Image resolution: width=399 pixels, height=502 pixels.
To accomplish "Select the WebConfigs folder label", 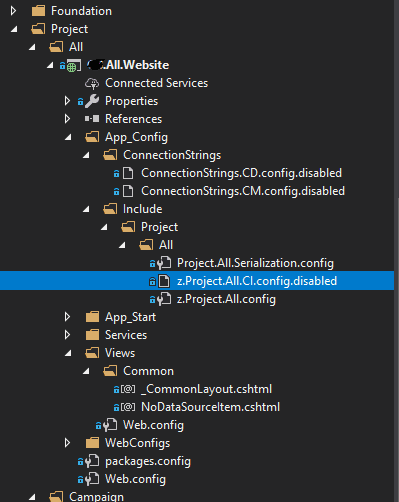I will point(137,443).
